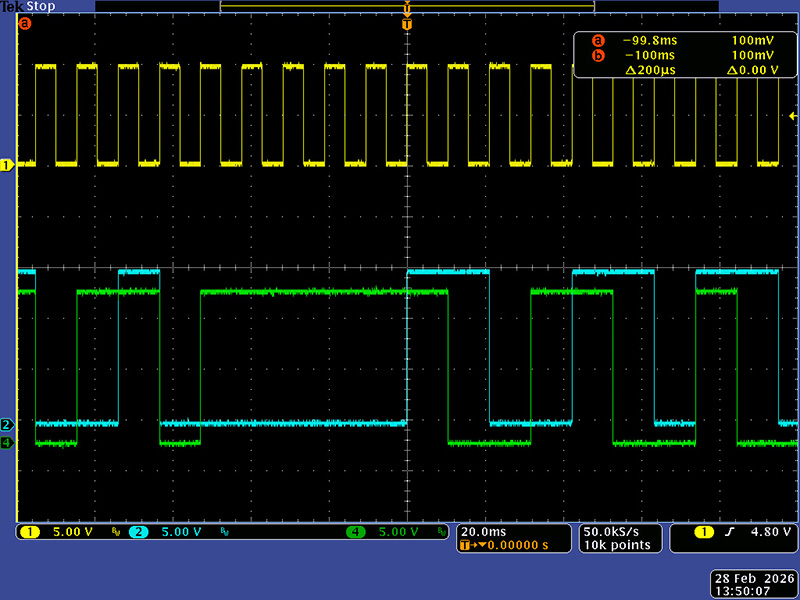Screen dimensions: 800x600
Task: Click the cursor b -100ms readout row
Action: [676, 56]
